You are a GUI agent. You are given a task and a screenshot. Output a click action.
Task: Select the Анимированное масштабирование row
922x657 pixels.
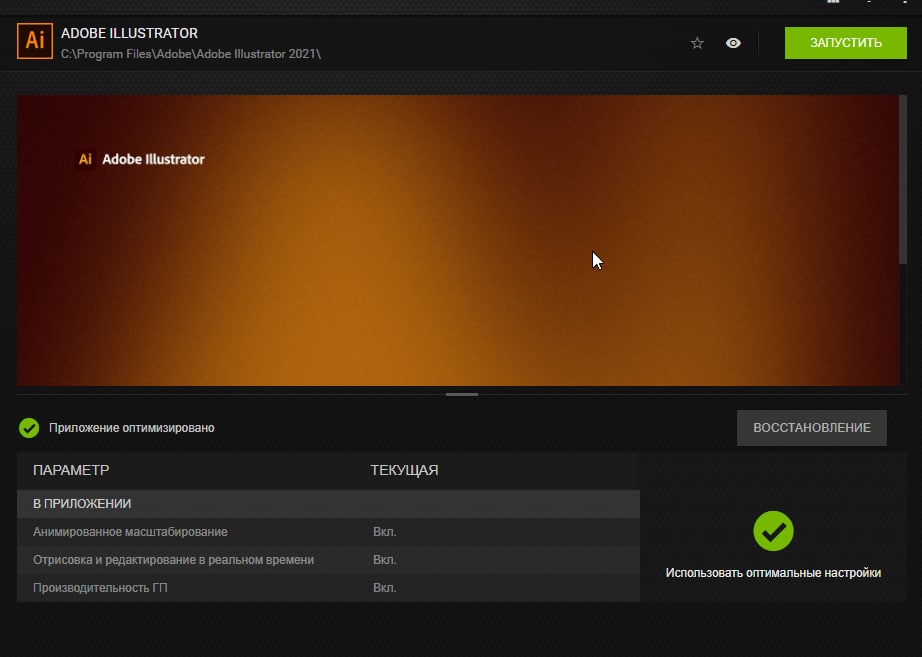click(x=328, y=532)
